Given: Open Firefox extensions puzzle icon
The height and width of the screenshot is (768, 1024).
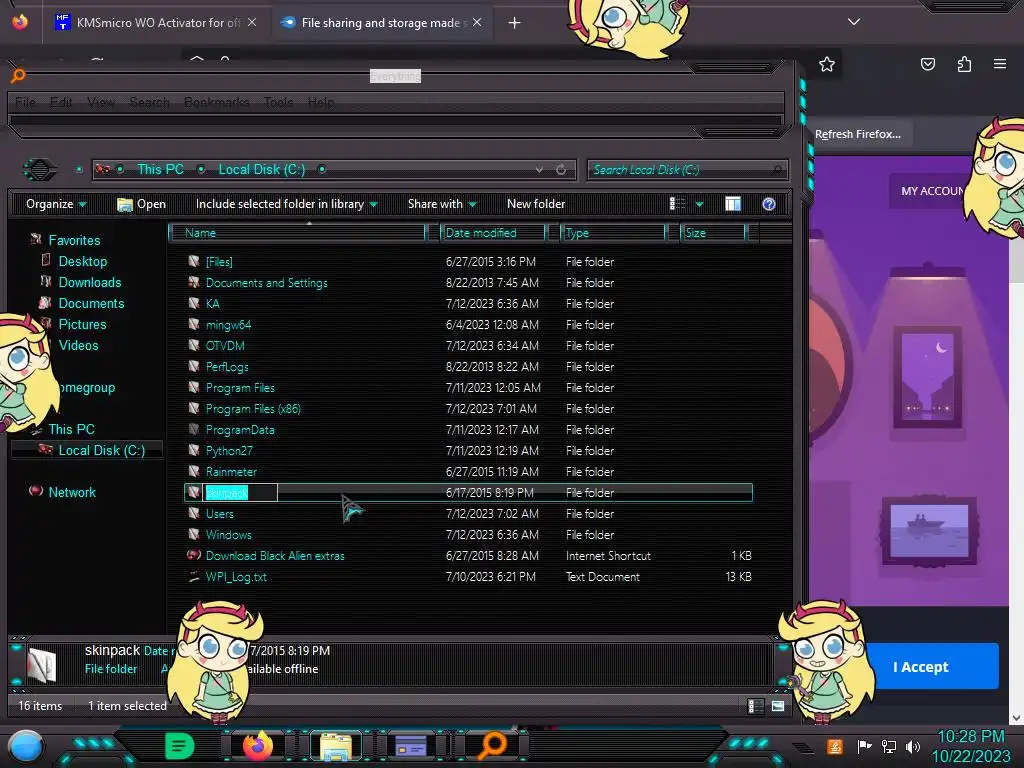Looking at the screenshot, I should [964, 64].
